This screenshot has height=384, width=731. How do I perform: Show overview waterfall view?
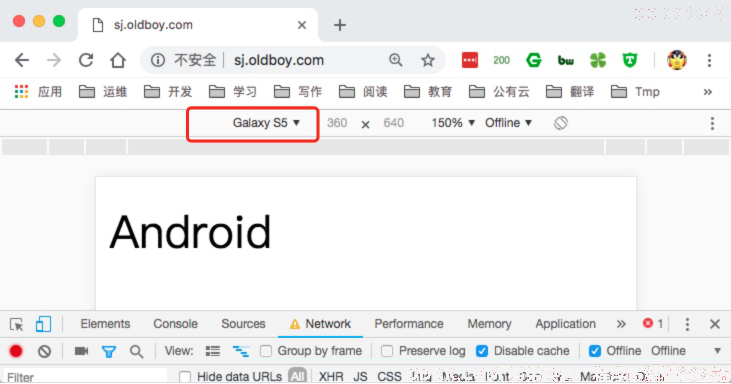241,351
